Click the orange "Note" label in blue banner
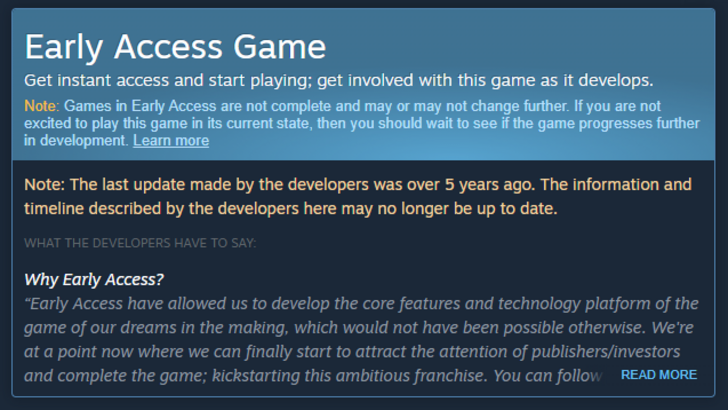728x410 pixels. (41, 106)
